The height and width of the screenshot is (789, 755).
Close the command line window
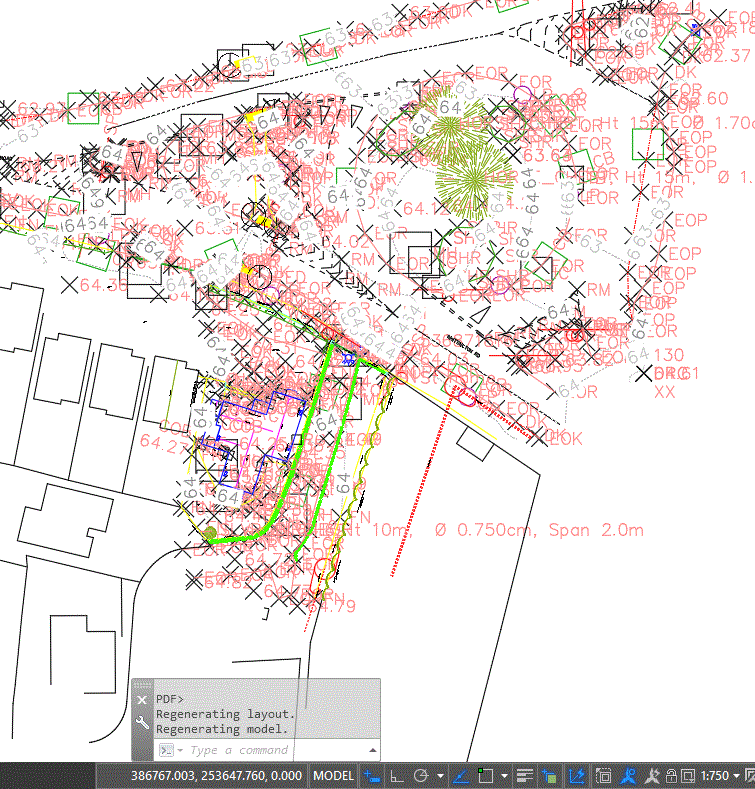142,699
